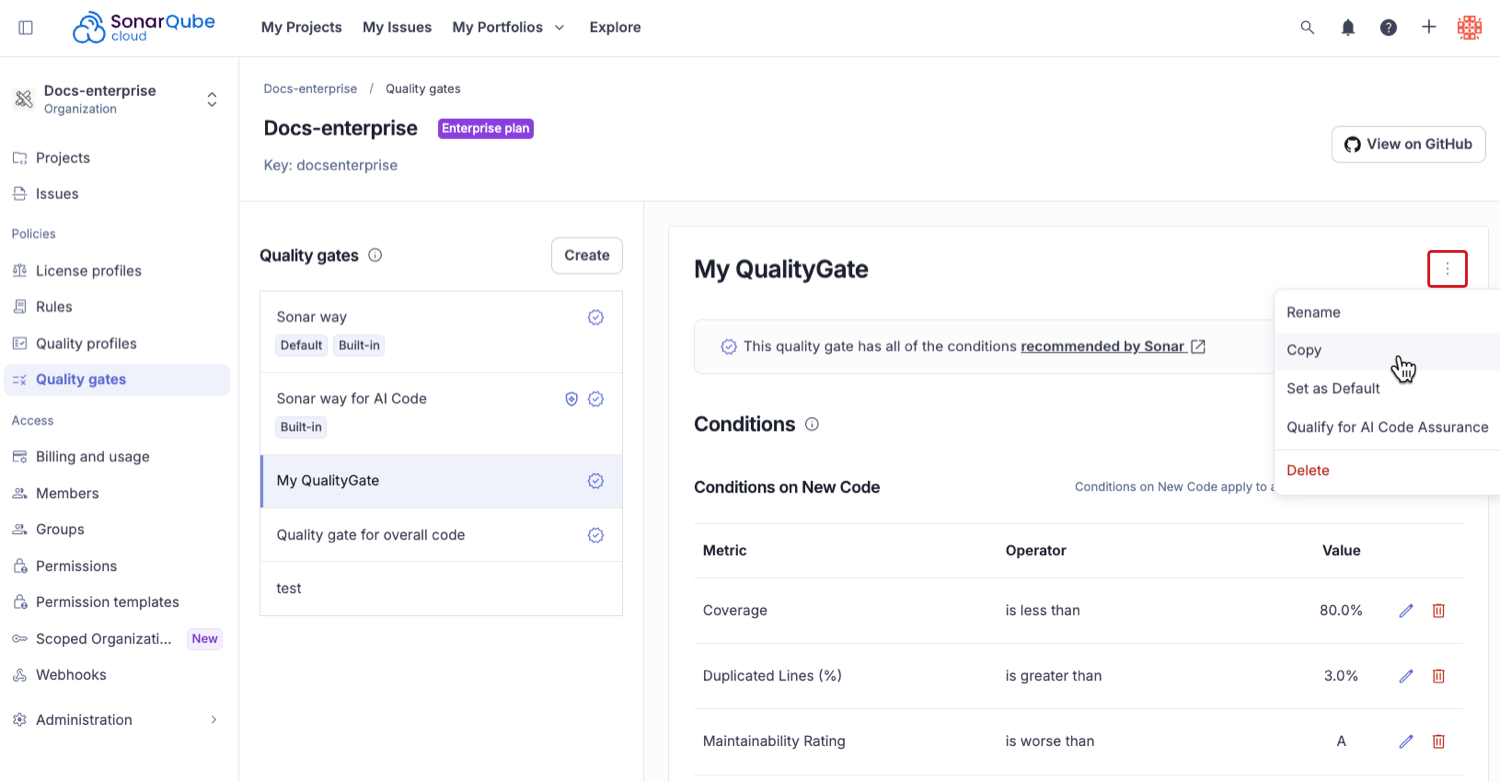Open My Issues in the top navigation
This screenshot has height=782, width=1500.
tap(397, 27)
